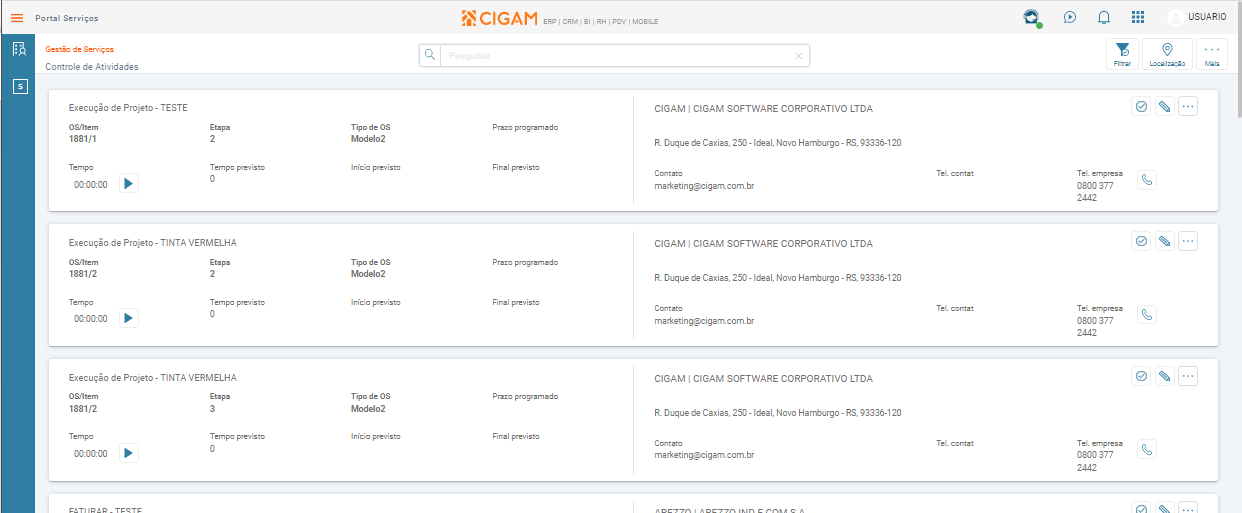
Task: Open attachment icon on TINTA VERMELHA Etapa 2 card
Action: coord(1164,241)
